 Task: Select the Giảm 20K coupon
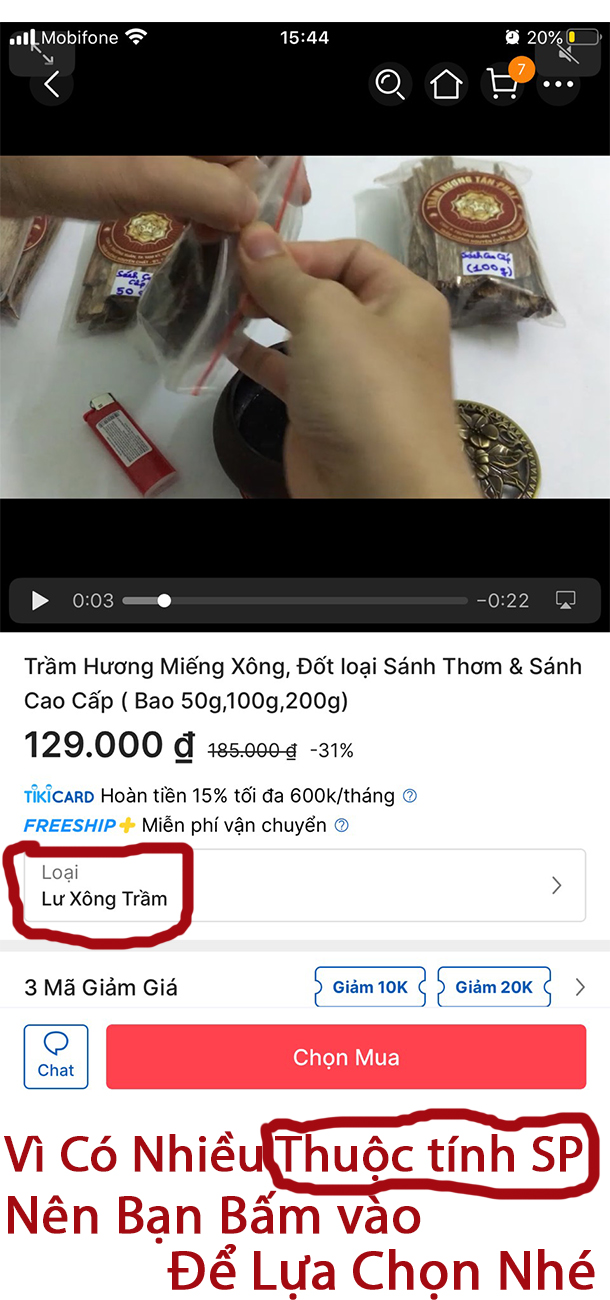(x=493, y=987)
